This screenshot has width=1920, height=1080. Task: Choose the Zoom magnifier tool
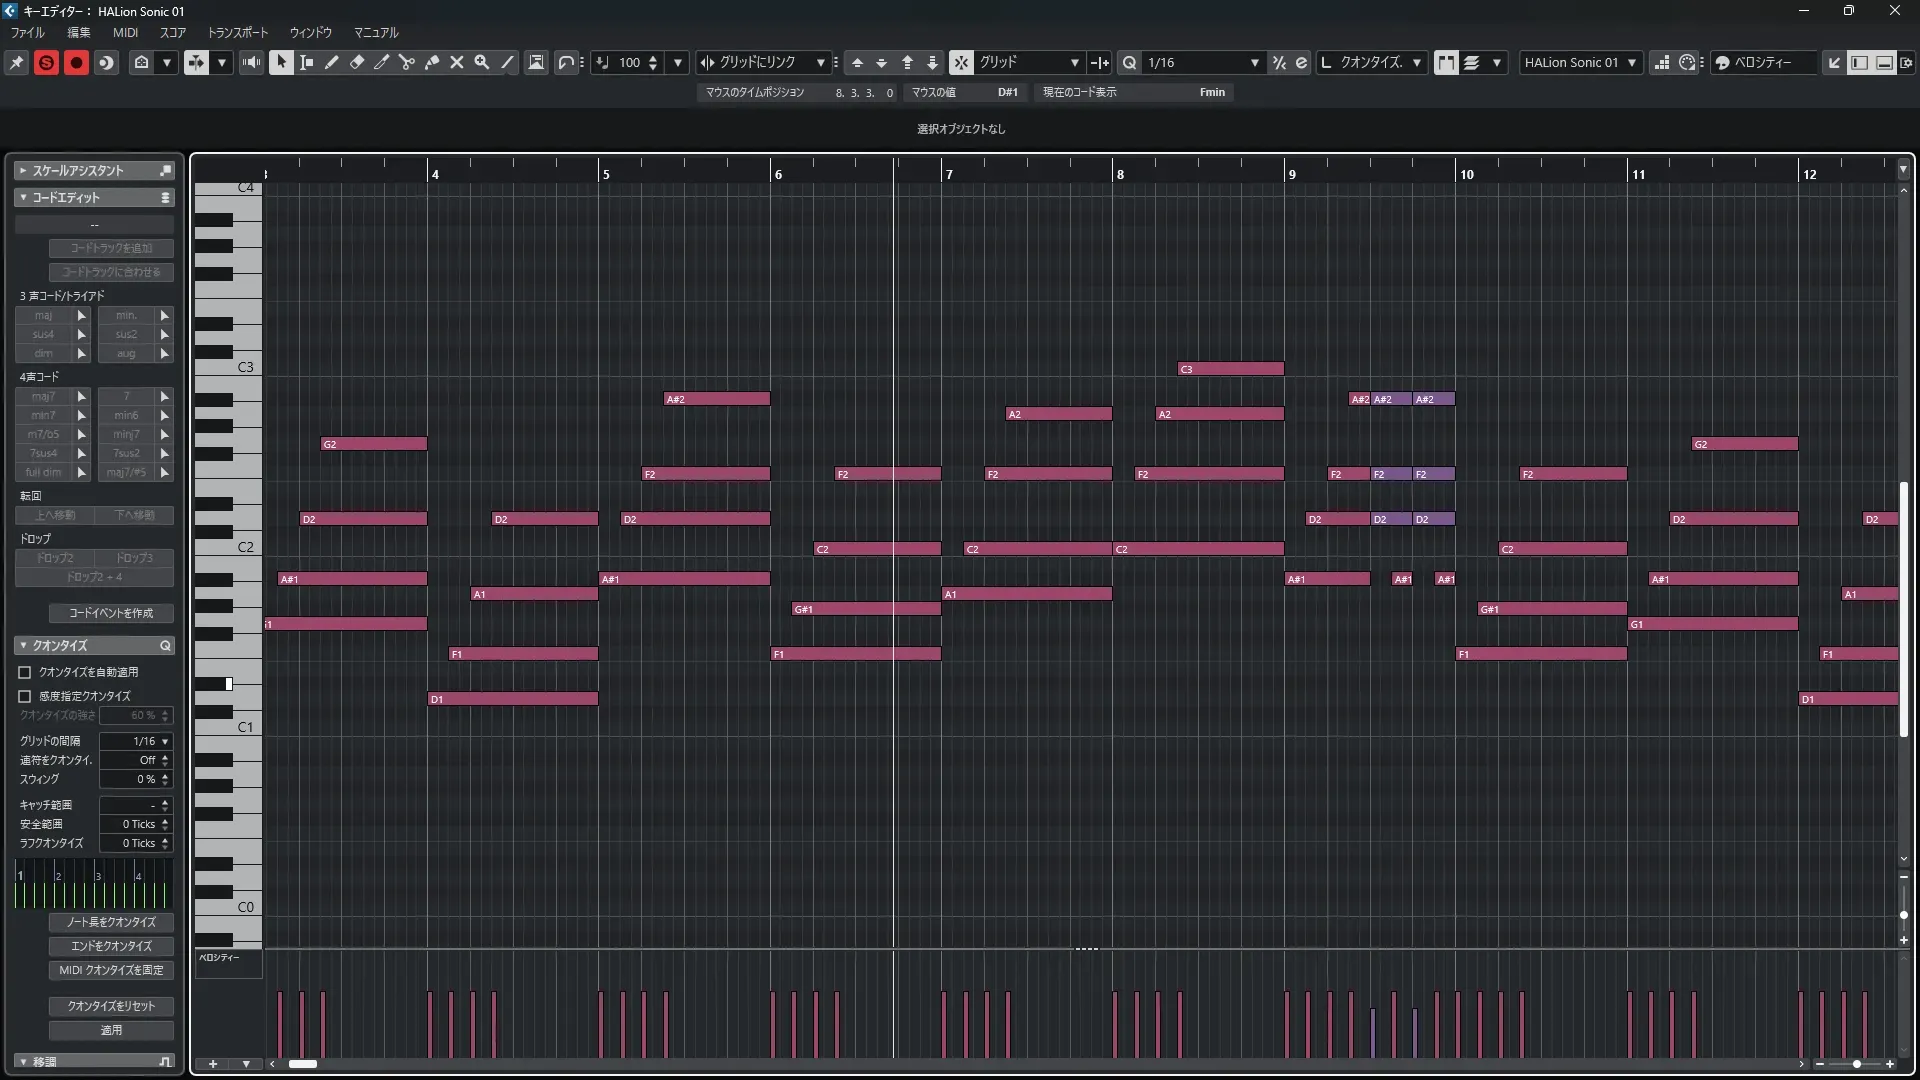click(482, 63)
